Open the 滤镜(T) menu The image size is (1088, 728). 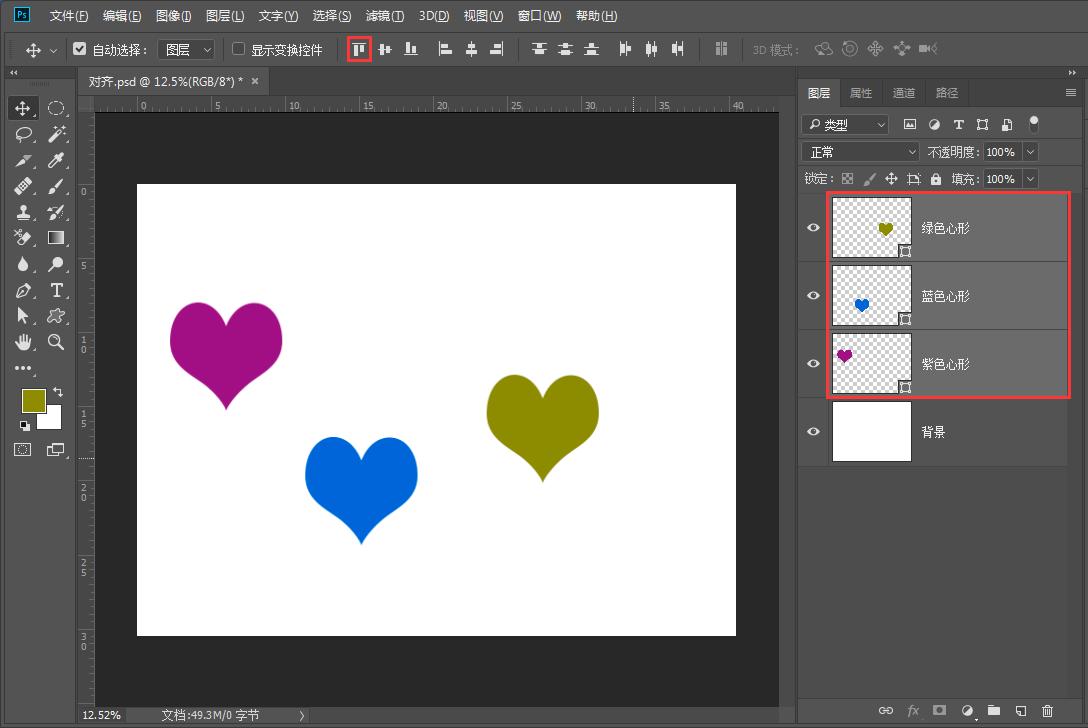pos(385,16)
